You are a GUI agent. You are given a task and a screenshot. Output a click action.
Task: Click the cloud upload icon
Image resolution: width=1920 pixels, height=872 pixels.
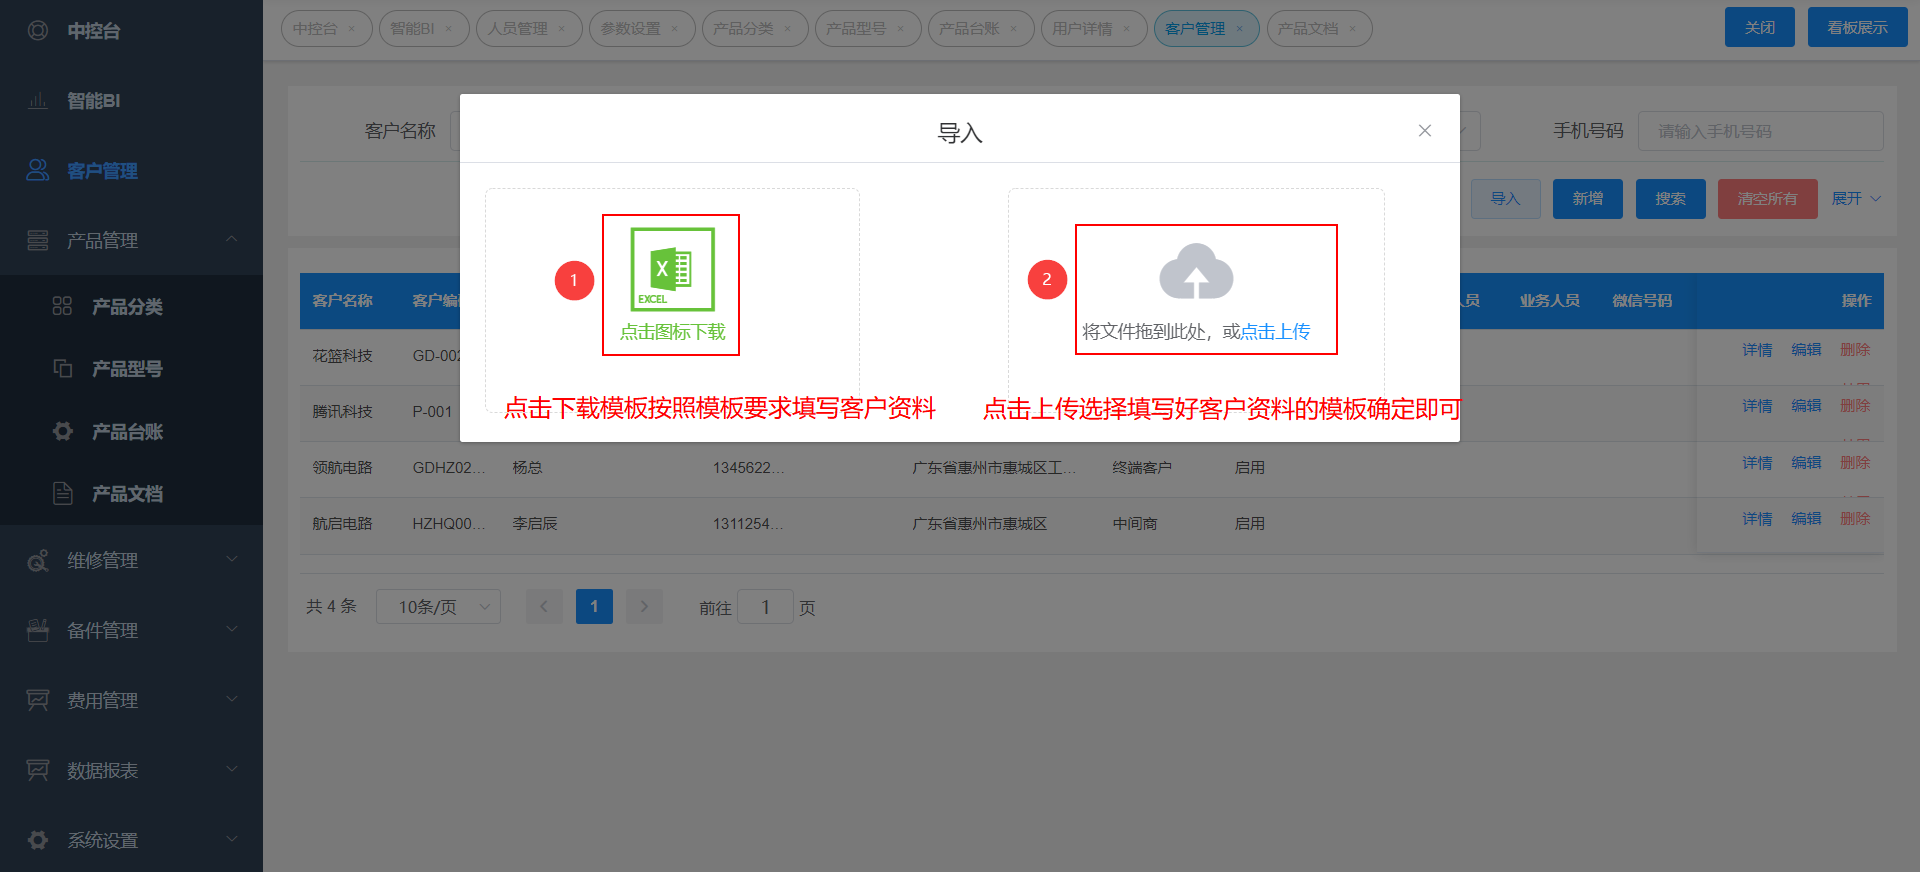(x=1196, y=272)
